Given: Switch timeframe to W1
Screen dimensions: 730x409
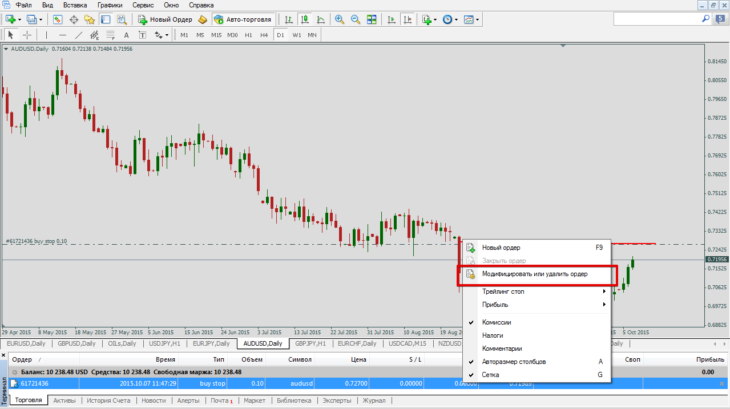Looking at the screenshot, I should tap(297, 35).
